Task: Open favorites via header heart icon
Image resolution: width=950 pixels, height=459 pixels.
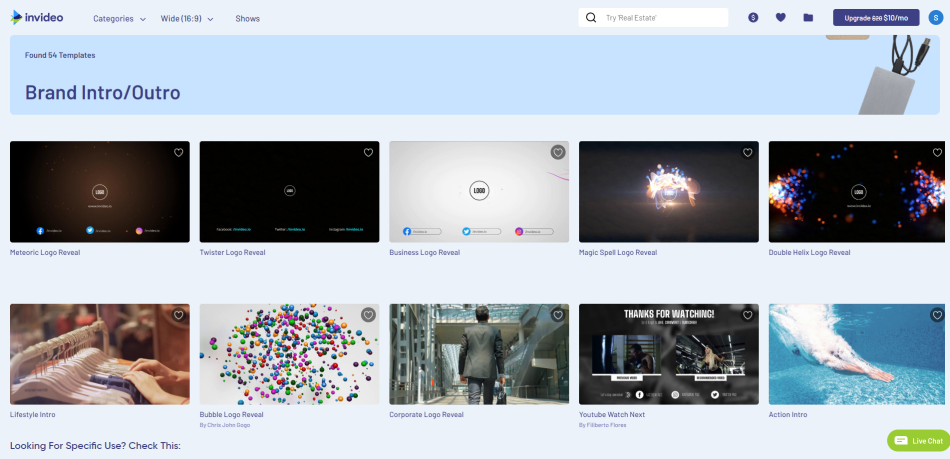Action: point(780,18)
